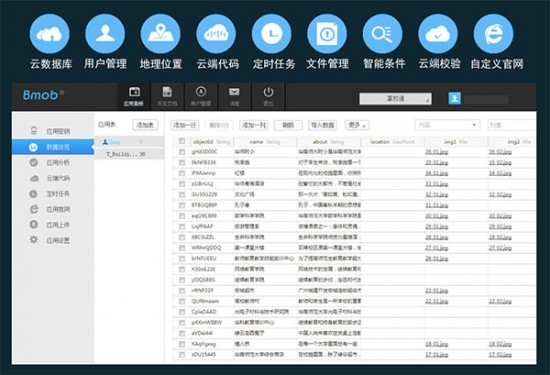Open the column name select dropdown
550x375 pixels.
pyautogui.click(x=447, y=125)
